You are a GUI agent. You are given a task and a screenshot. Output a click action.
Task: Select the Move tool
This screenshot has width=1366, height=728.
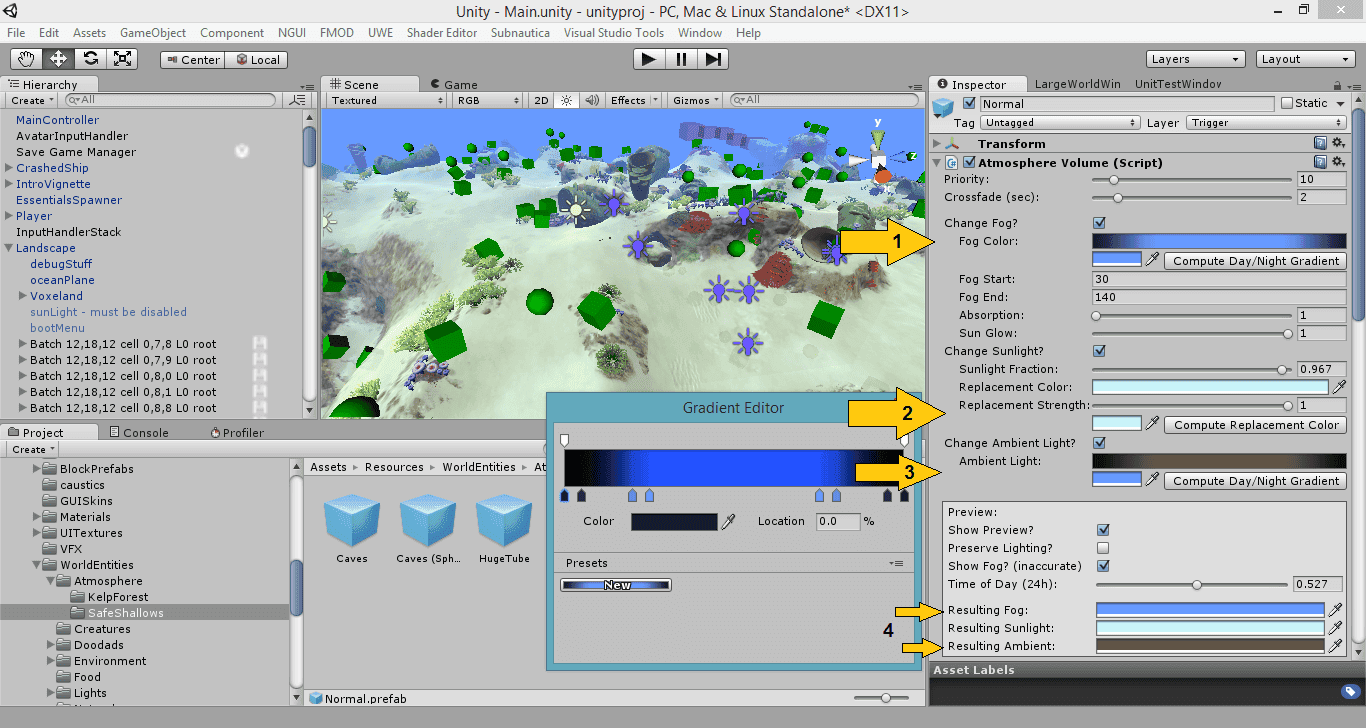pyautogui.click(x=59, y=59)
